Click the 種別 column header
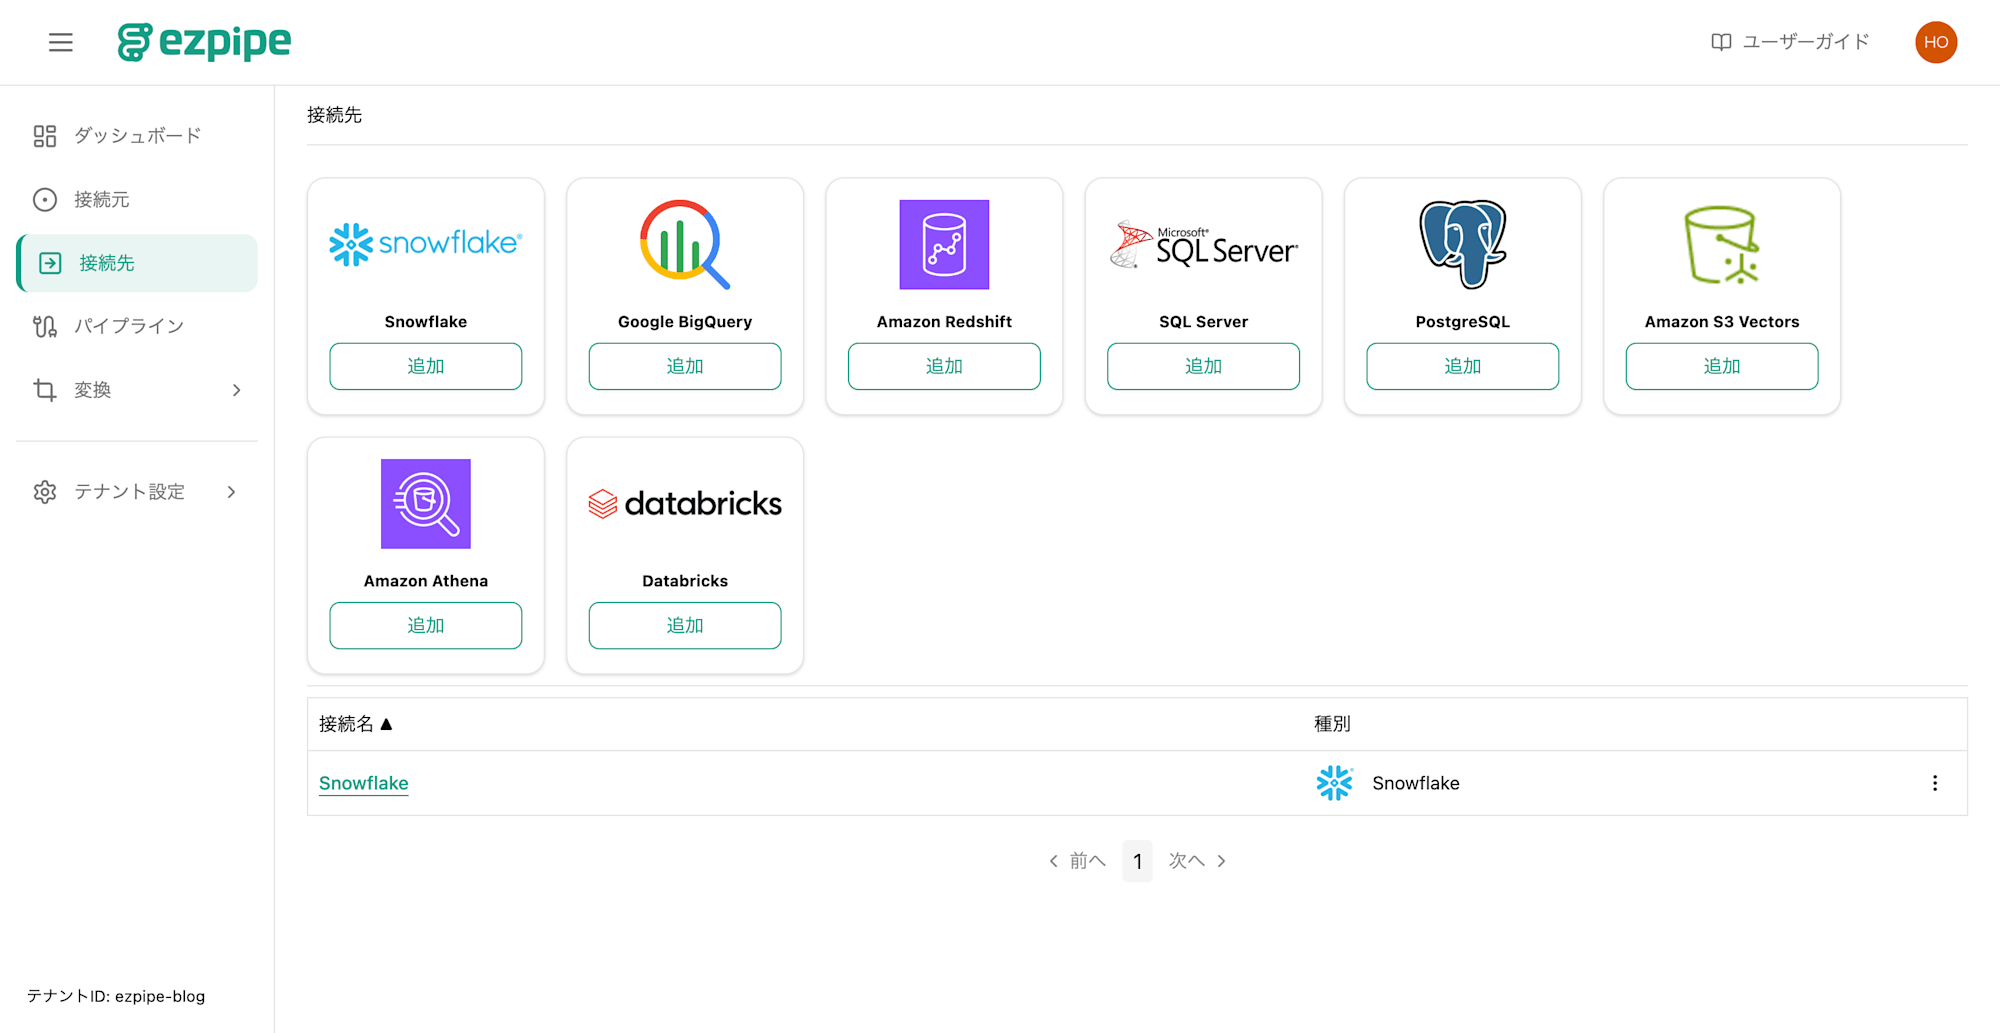The image size is (2000, 1033). [1332, 724]
